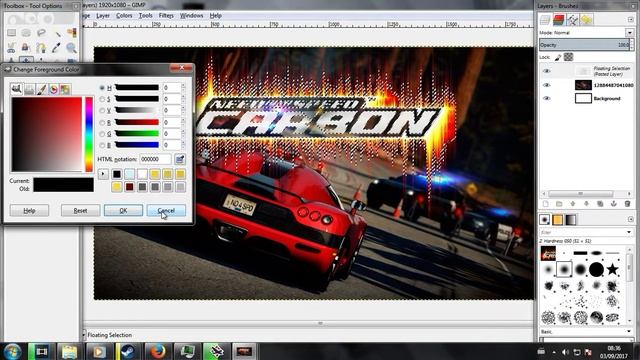Select the H radio button
This screenshot has height=360, width=640.
(102, 87)
